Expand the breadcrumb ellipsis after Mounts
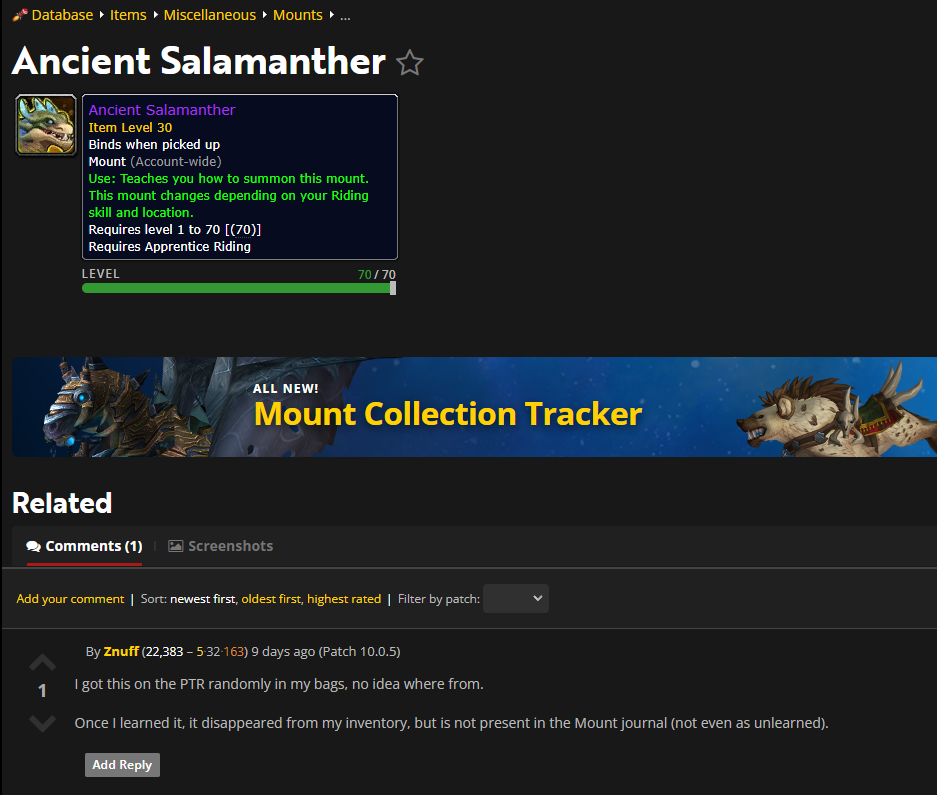Screen dimensions: 937x795 345,16
